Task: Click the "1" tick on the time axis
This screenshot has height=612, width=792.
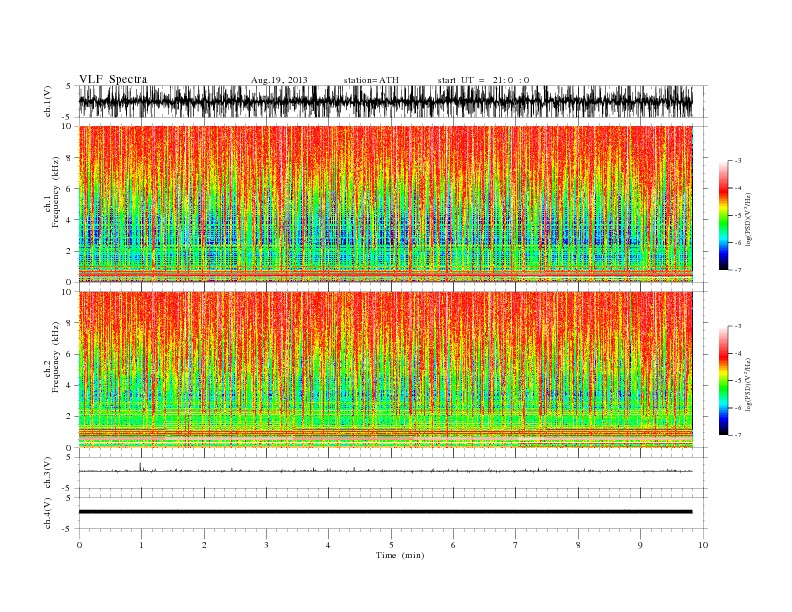Action: coord(141,545)
